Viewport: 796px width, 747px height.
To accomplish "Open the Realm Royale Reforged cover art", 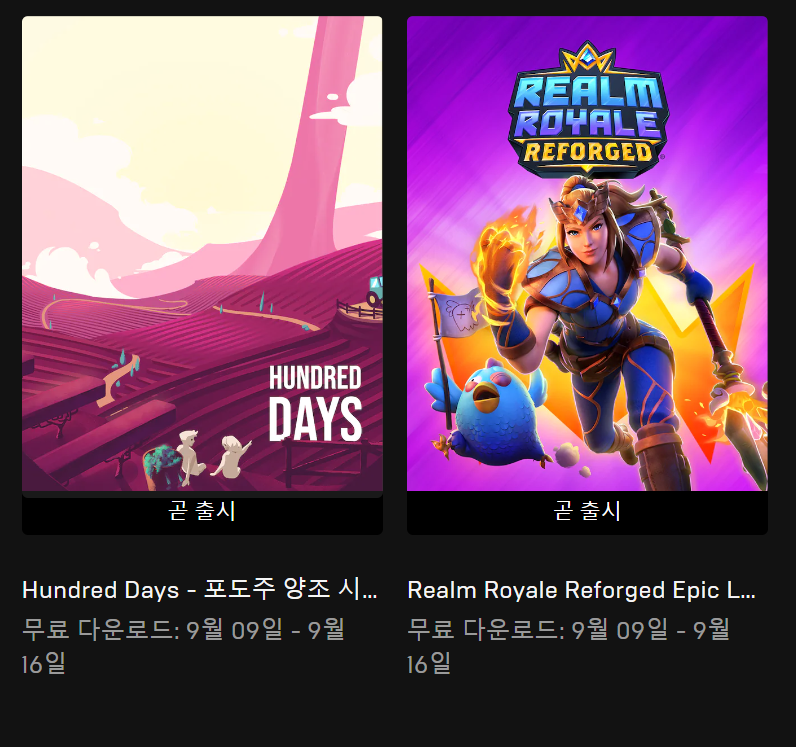I will [587, 253].
